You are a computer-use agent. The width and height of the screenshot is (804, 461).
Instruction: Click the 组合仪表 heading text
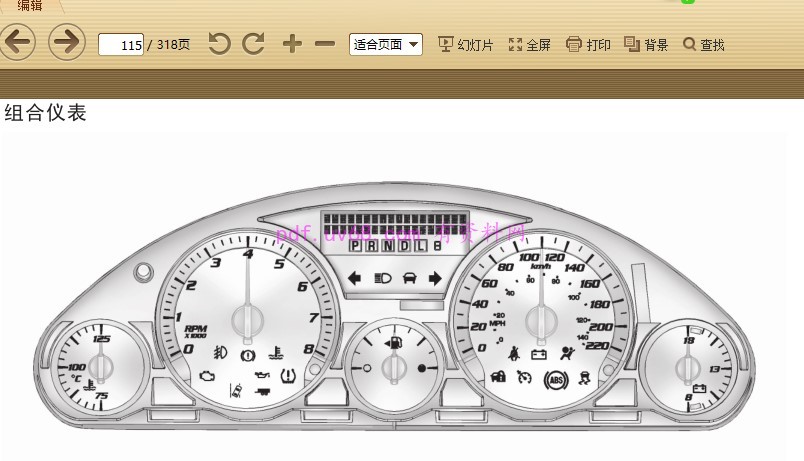tap(46, 113)
